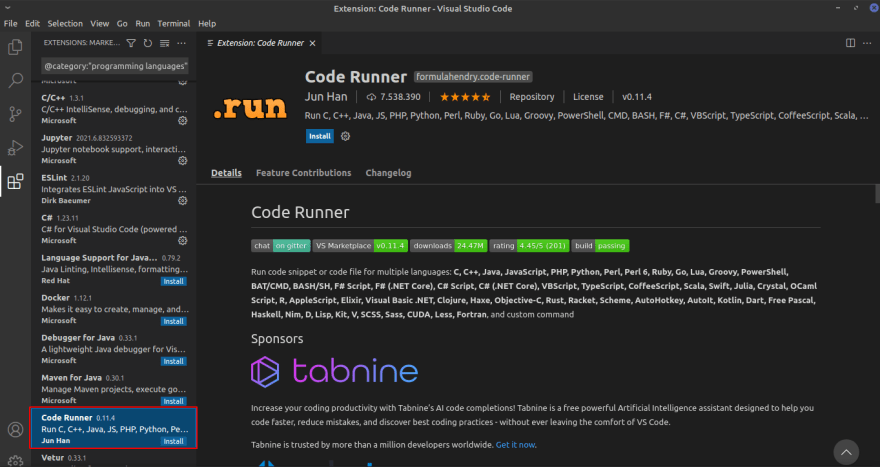Screen dimensions: 880x467
Task: Click the extensions search input field
Action: click(x=115, y=66)
